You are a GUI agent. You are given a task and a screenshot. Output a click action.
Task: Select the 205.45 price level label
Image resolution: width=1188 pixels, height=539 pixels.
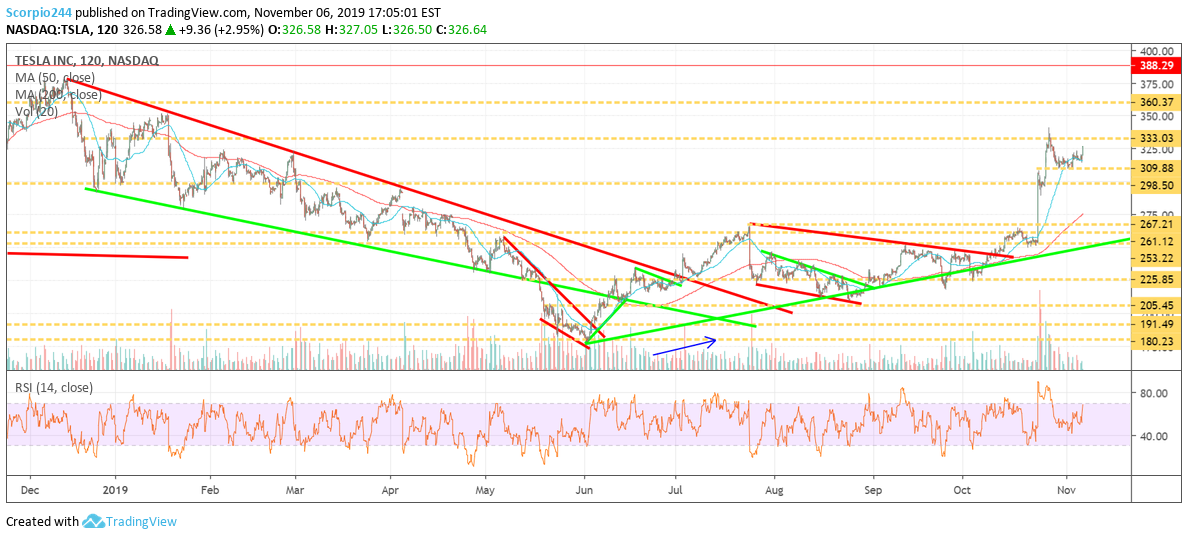pyautogui.click(x=1157, y=306)
